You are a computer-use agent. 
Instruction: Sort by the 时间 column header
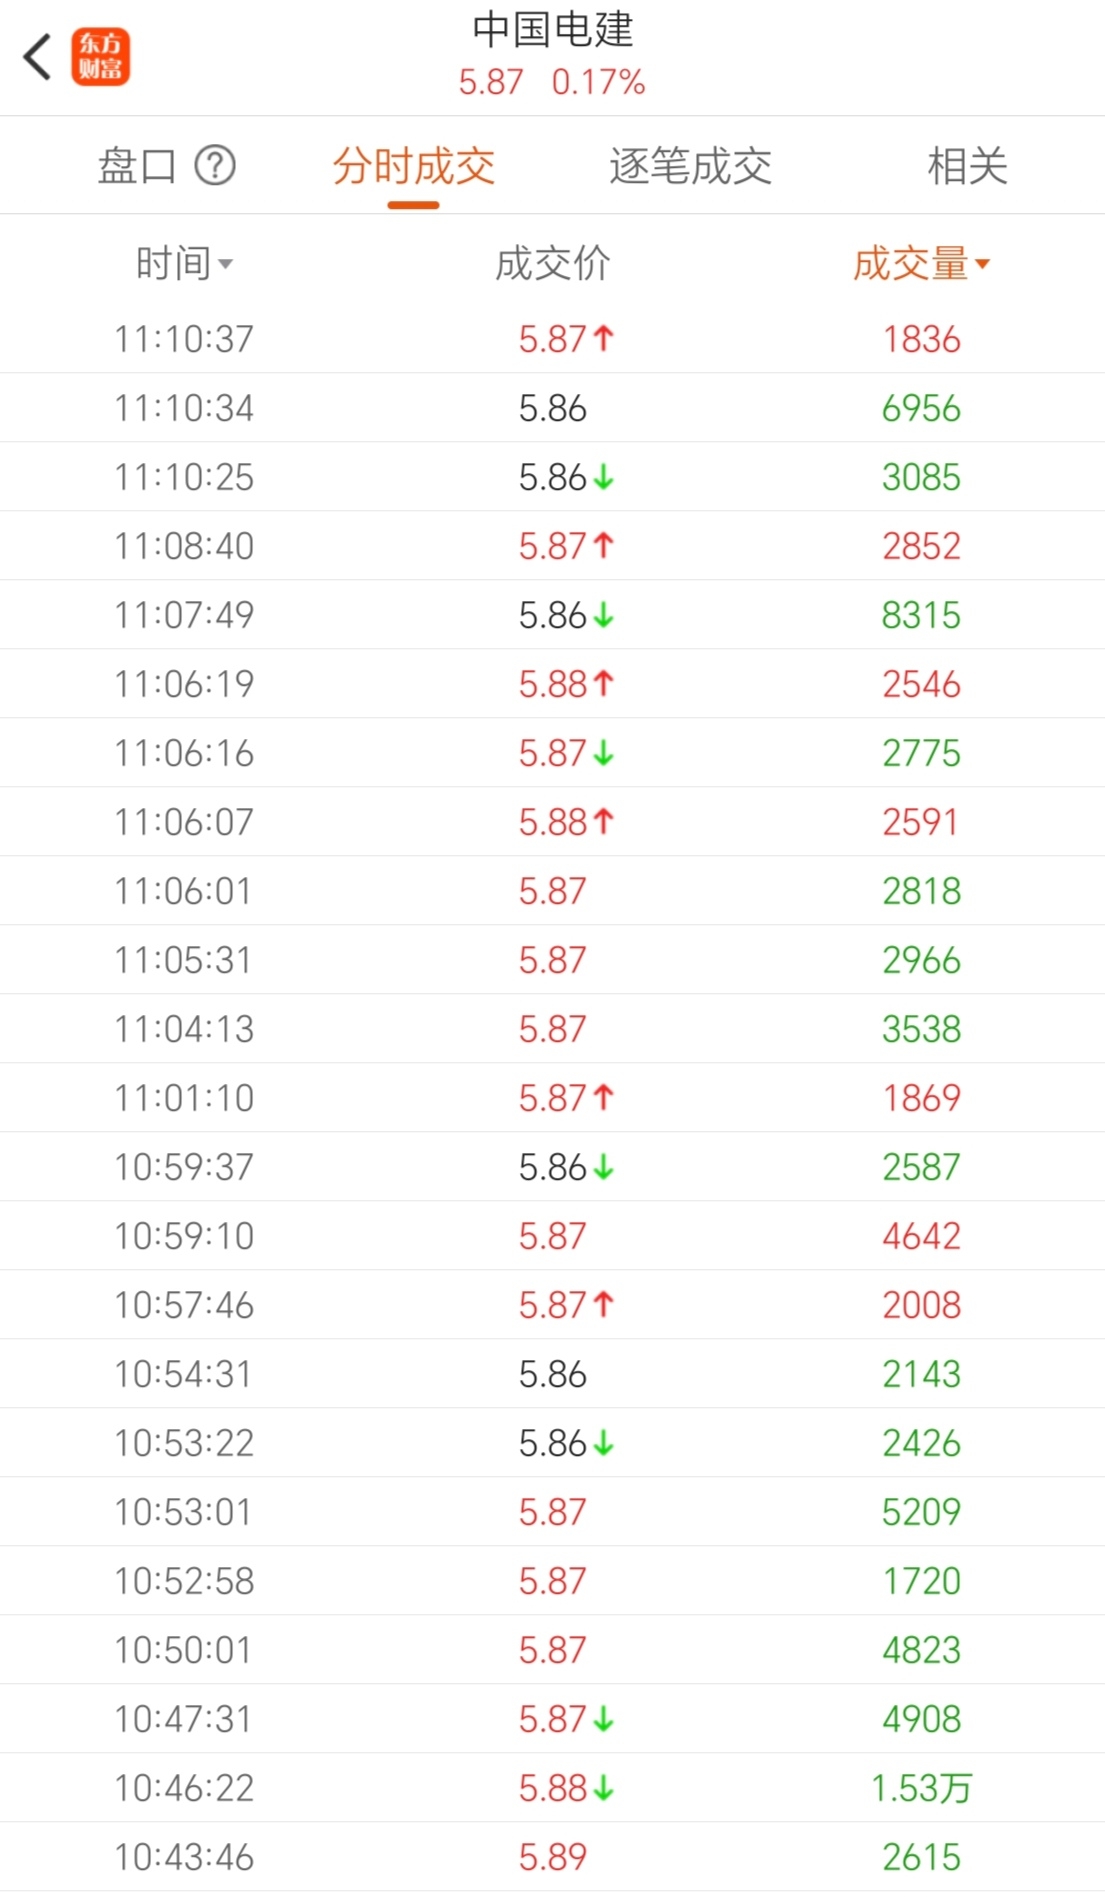pyautogui.click(x=184, y=264)
